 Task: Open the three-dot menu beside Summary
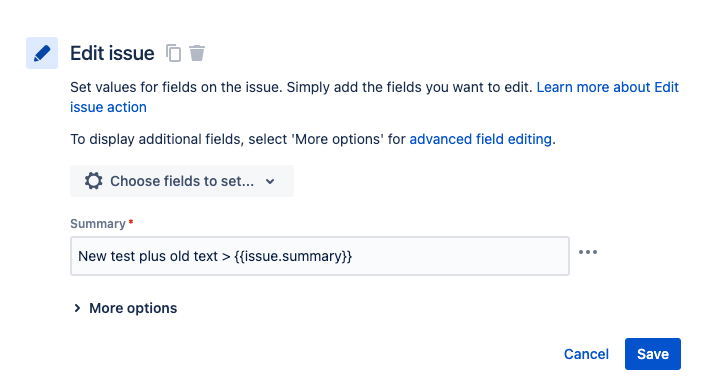(588, 252)
